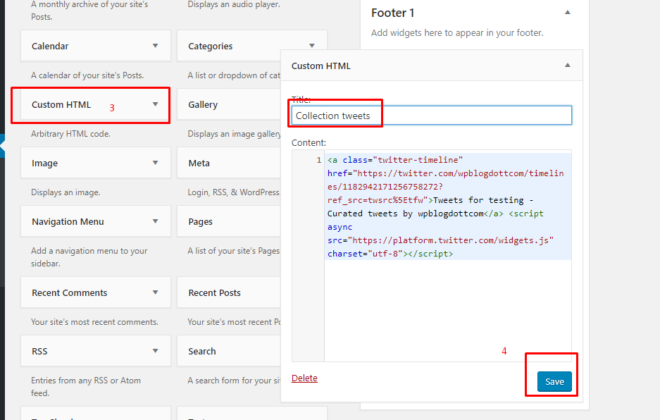Expand the Calendar widget dropdown arrow
The width and height of the screenshot is (660, 420).
[x=155, y=45]
